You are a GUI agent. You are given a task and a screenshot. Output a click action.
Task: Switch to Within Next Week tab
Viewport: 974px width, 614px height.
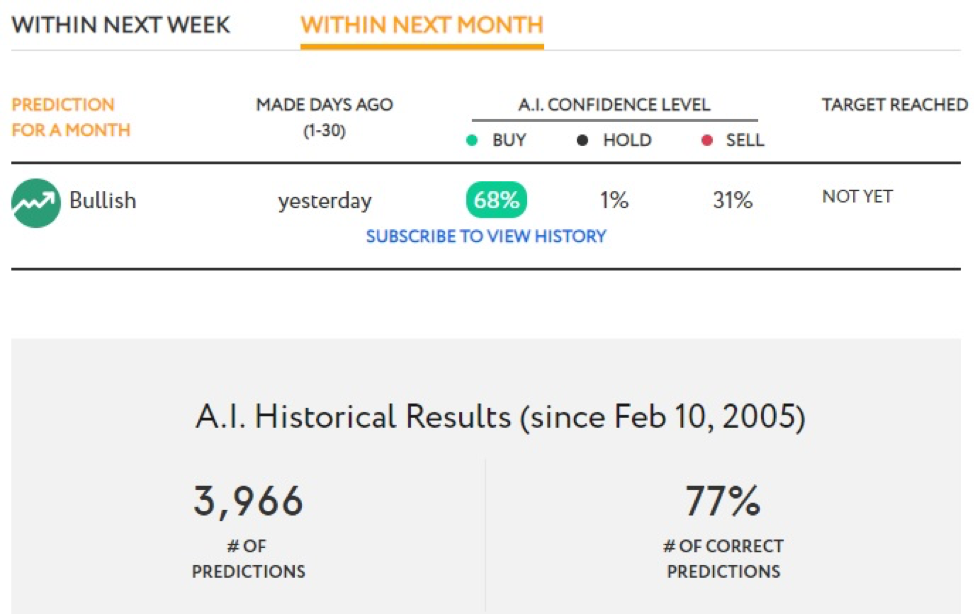coord(121,25)
